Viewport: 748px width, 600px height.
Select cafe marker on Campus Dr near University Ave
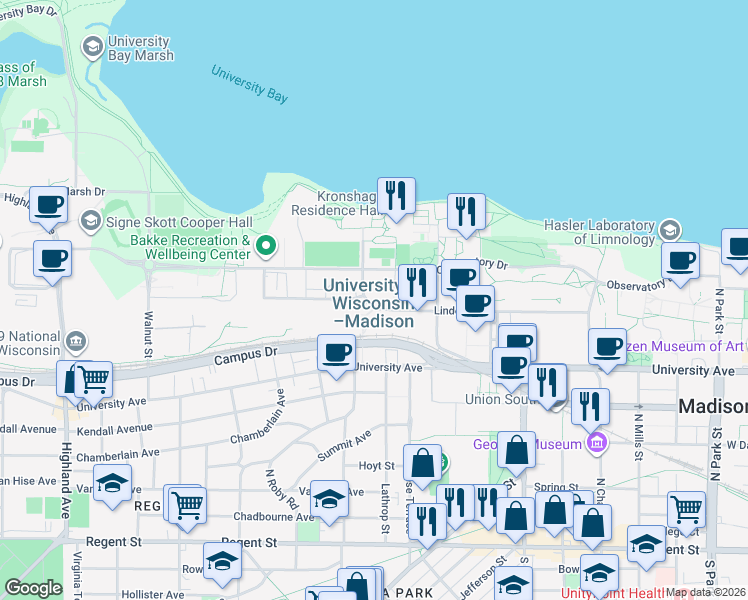(336, 353)
